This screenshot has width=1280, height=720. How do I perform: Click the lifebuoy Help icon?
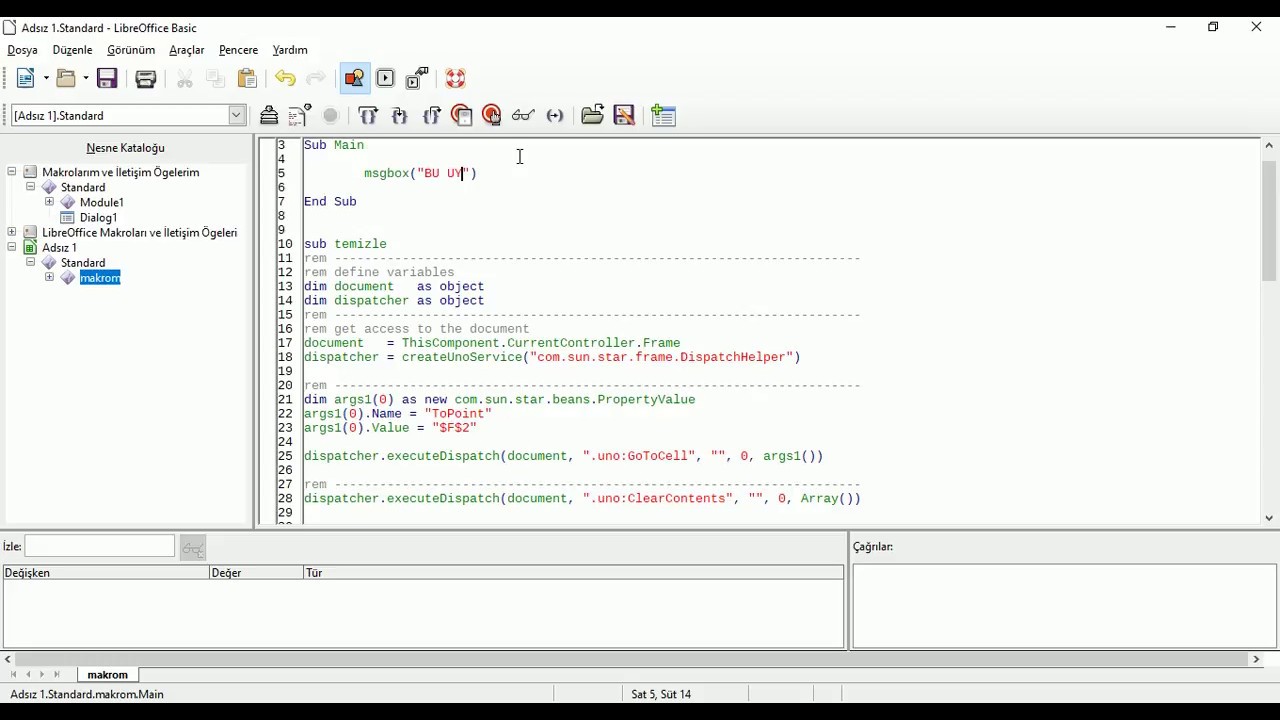(x=455, y=78)
